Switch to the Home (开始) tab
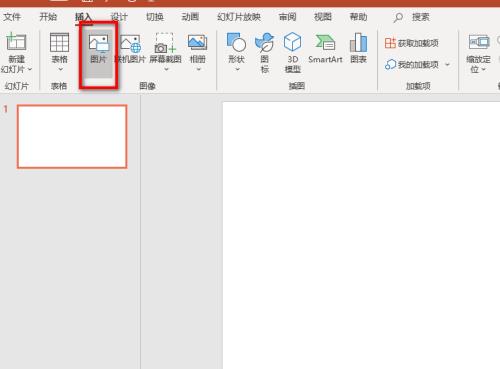 pyautogui.click(x=48, y=17)
